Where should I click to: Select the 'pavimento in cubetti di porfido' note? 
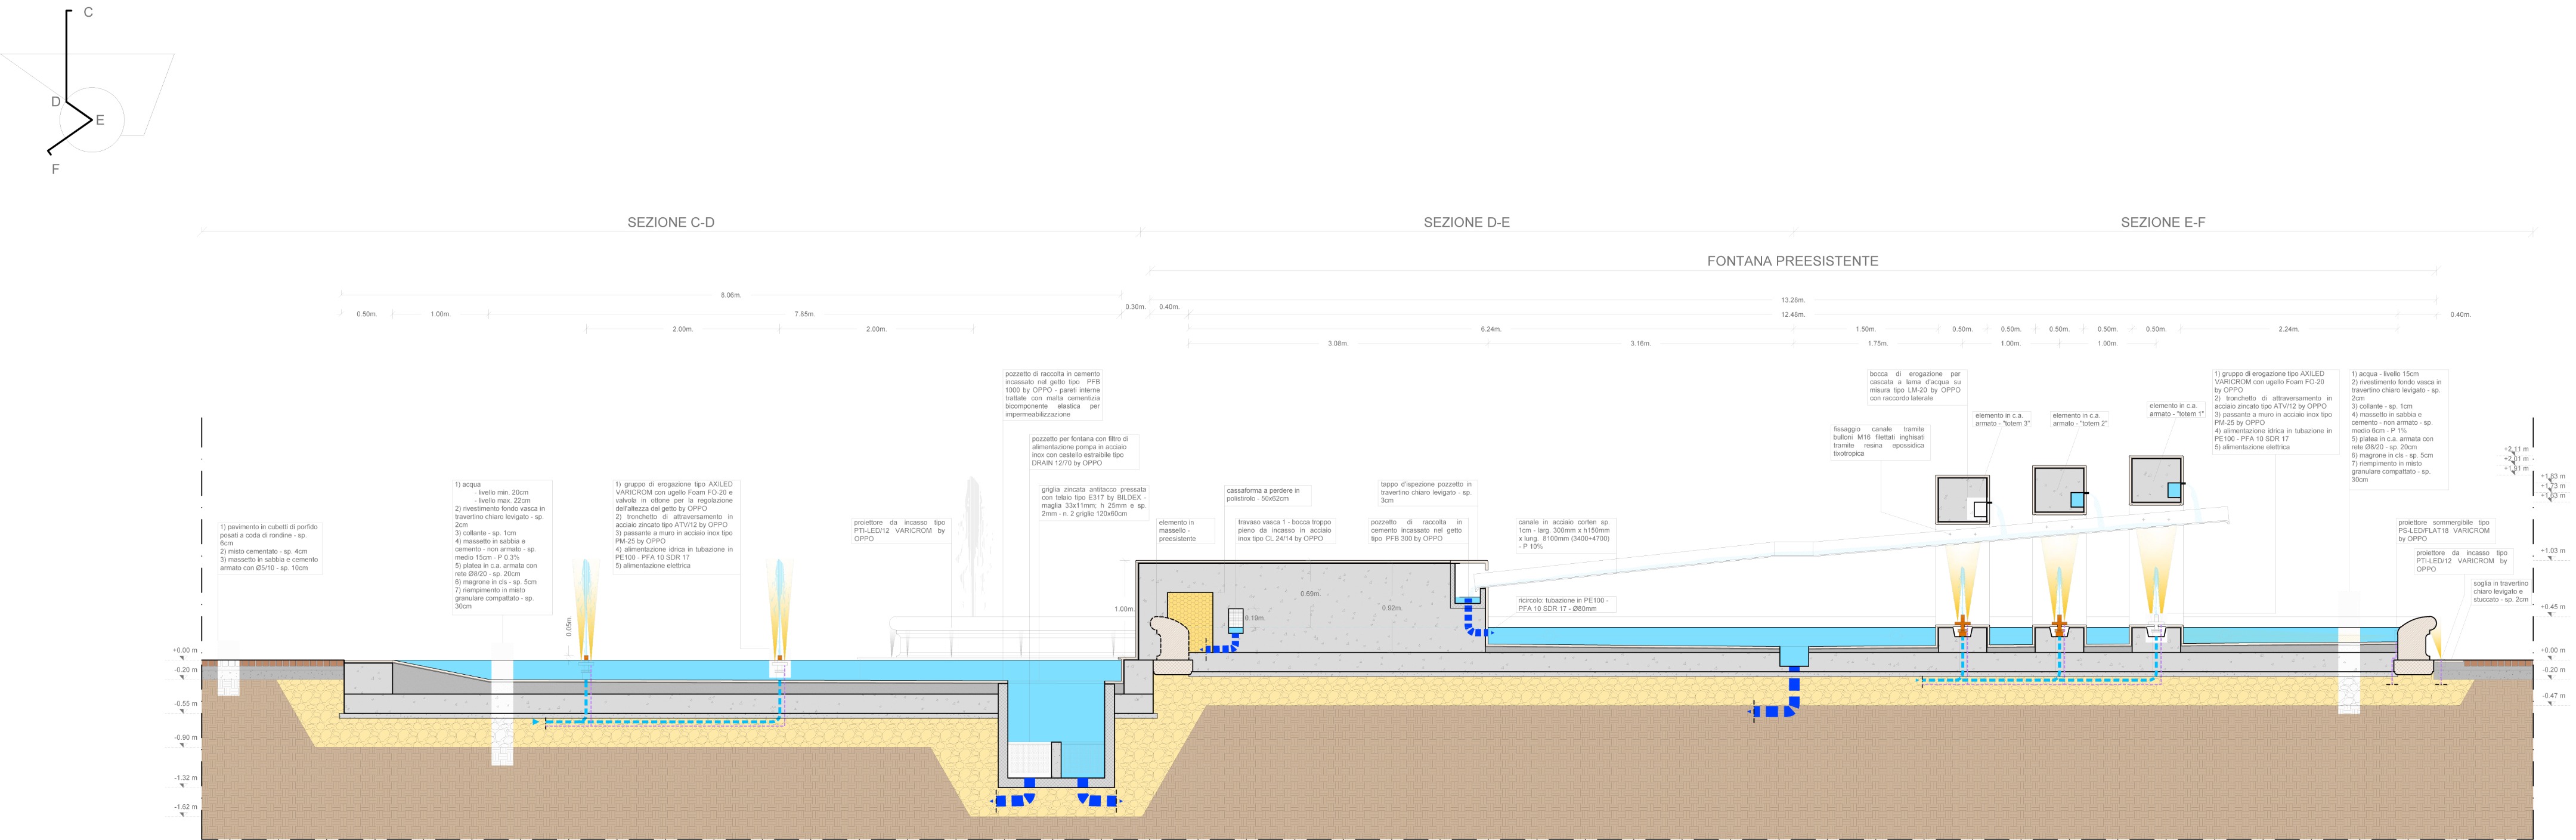pos(269,547)
